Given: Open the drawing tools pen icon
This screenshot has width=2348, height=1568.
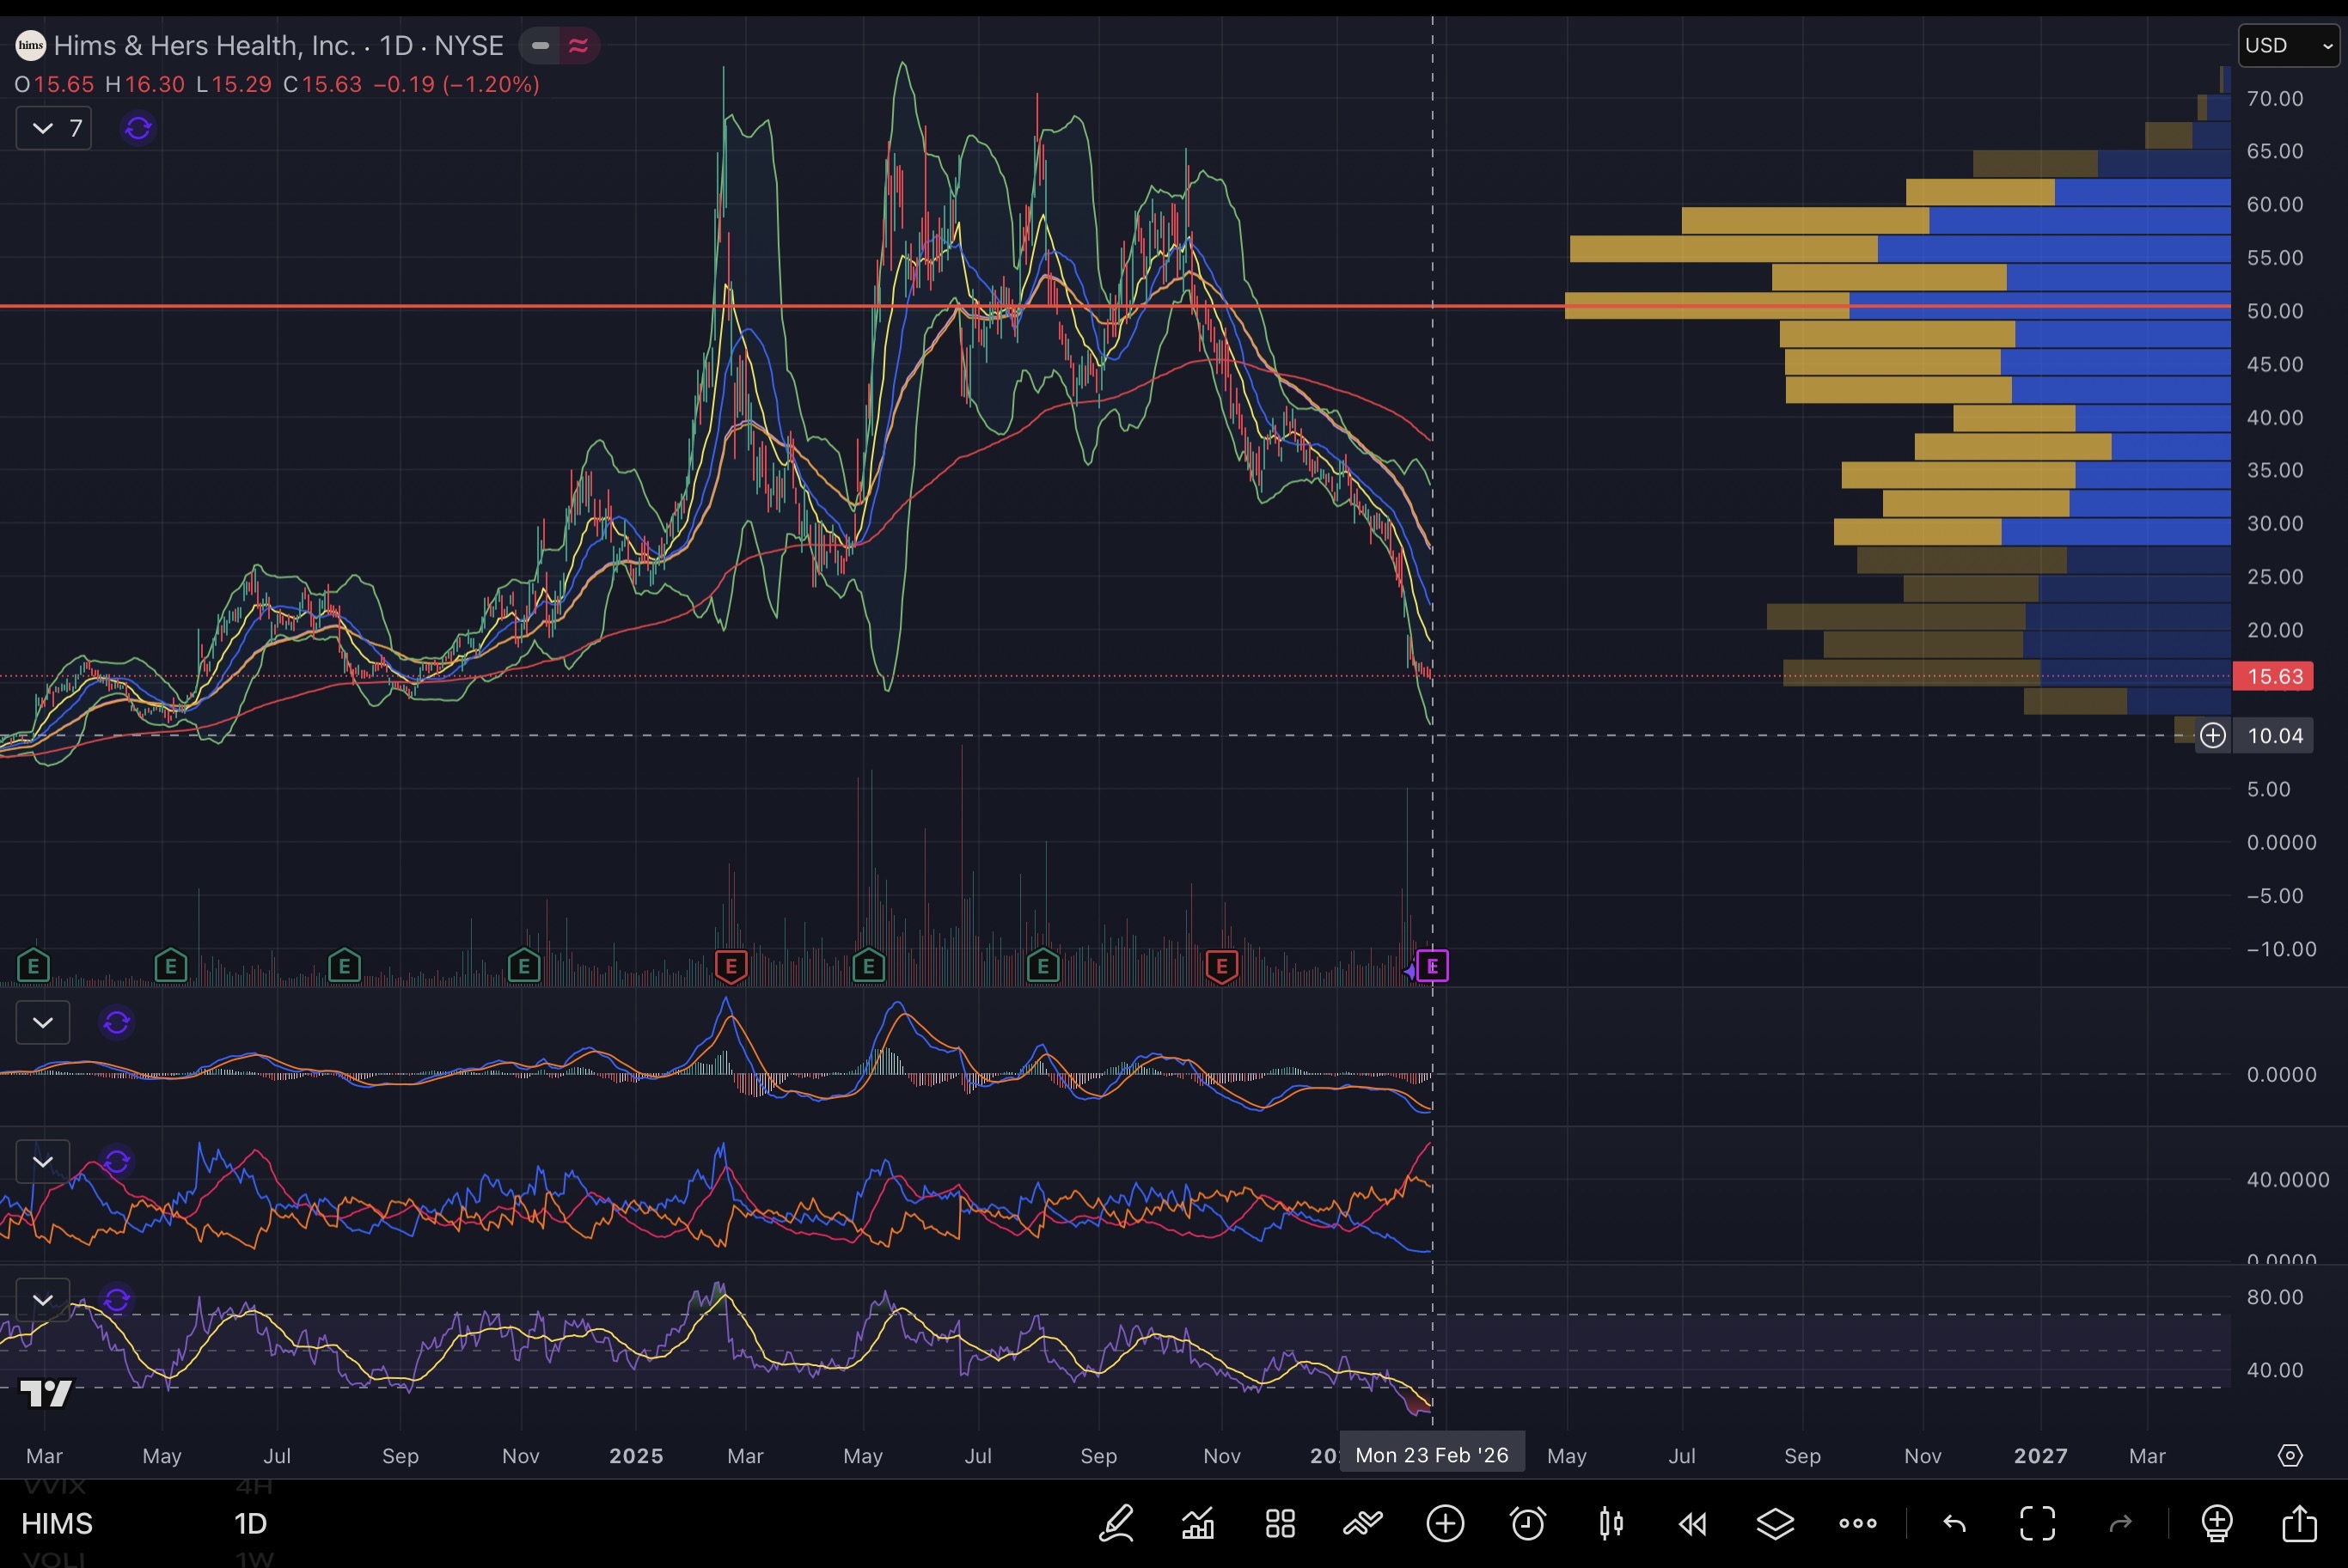Looking at the screenshot, I should [1116, 1523].
